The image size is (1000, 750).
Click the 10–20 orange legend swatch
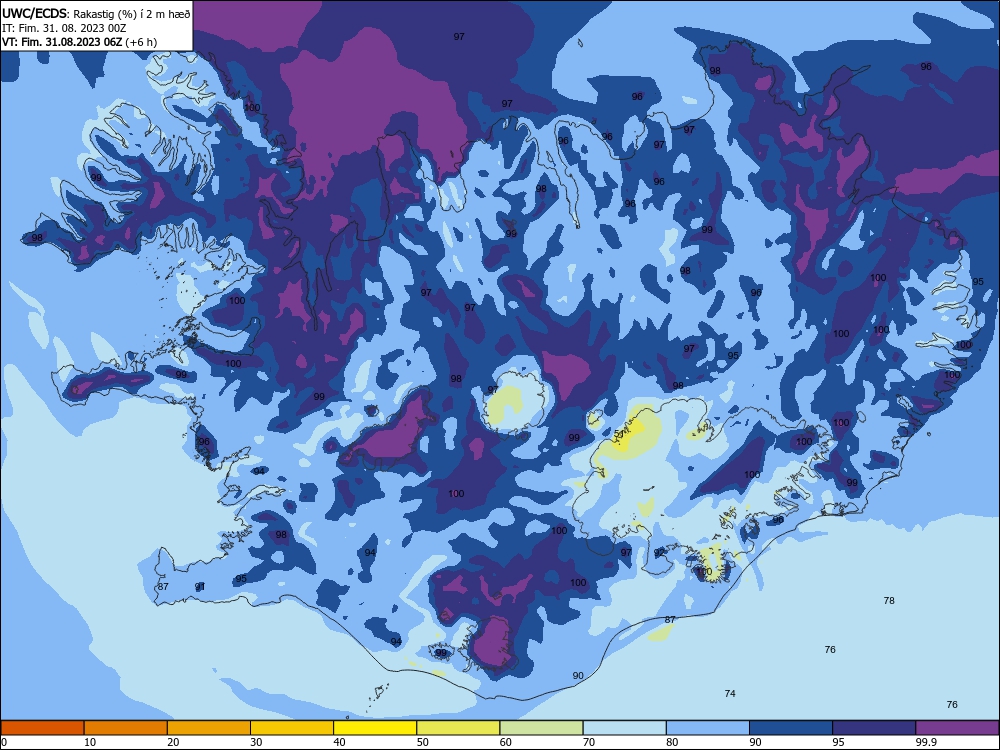[x=126, y=728]
